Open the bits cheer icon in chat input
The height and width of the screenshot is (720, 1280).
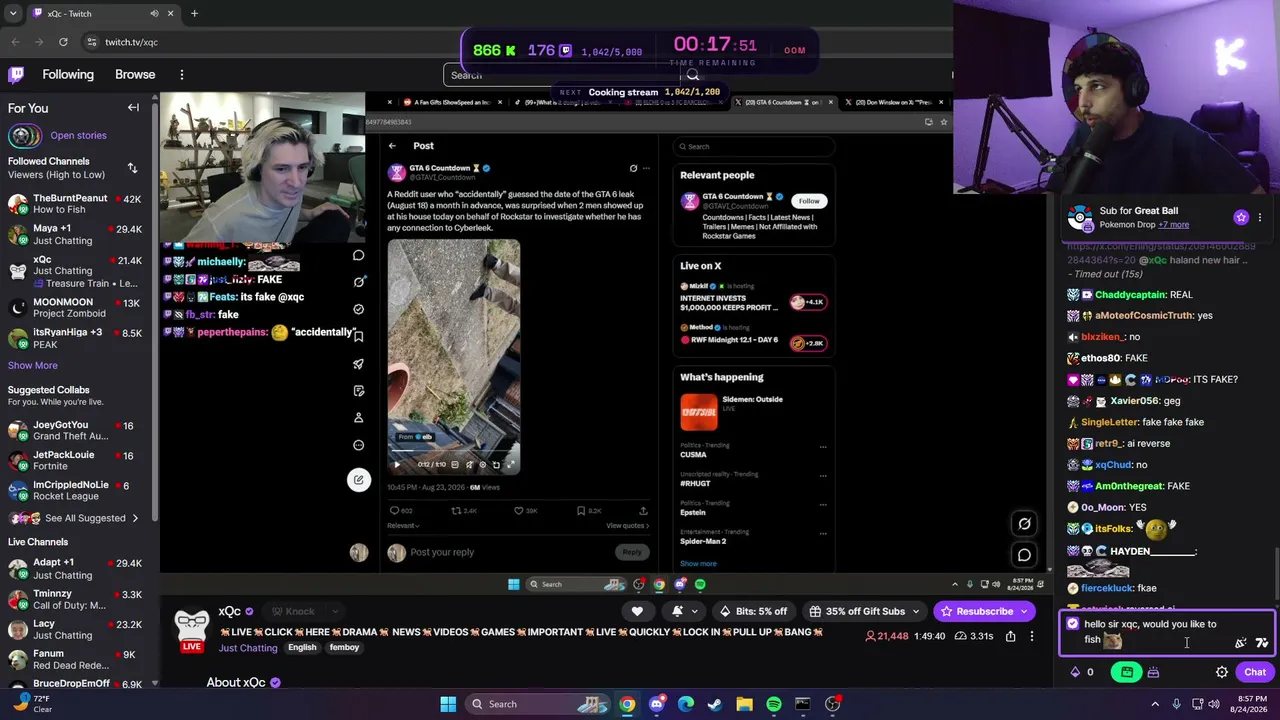(1241, 643)
